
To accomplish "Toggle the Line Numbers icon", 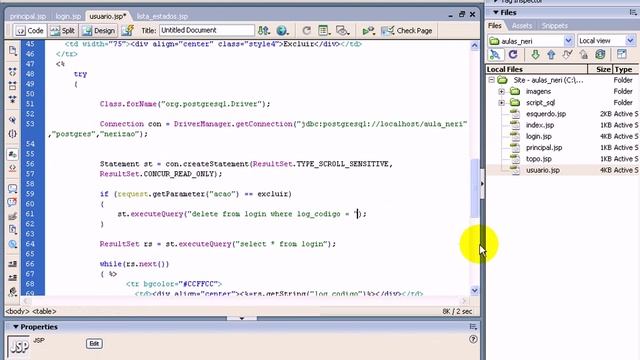I will pyautogui.click(x=13, y=154).
